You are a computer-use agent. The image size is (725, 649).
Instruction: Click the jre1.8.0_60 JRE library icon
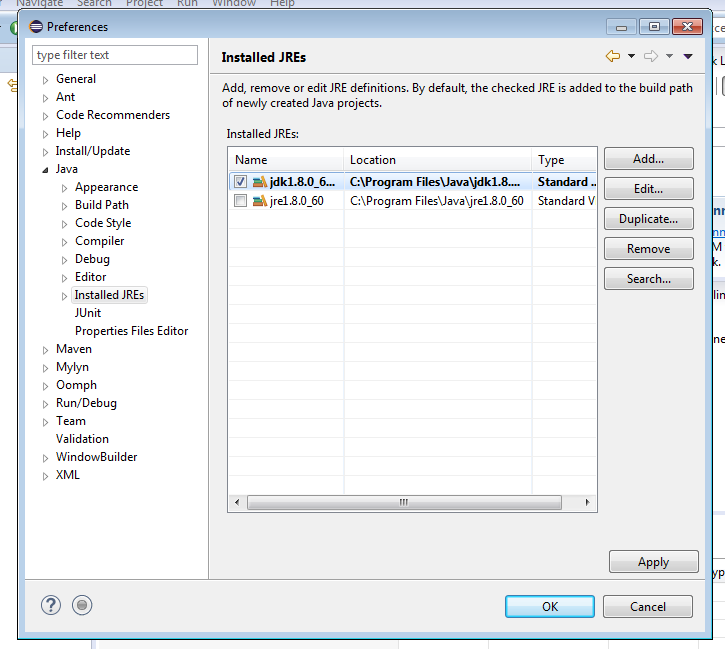click(259, 201)
